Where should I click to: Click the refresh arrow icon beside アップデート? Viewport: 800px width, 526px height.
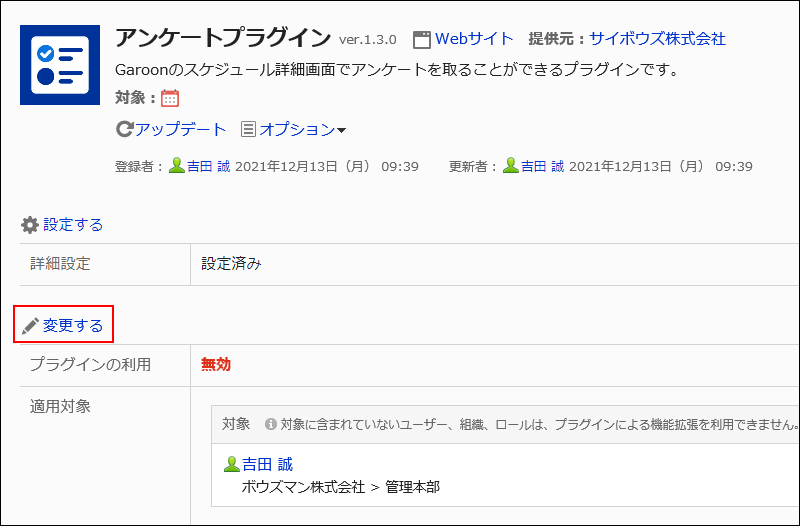click(124, 130)
